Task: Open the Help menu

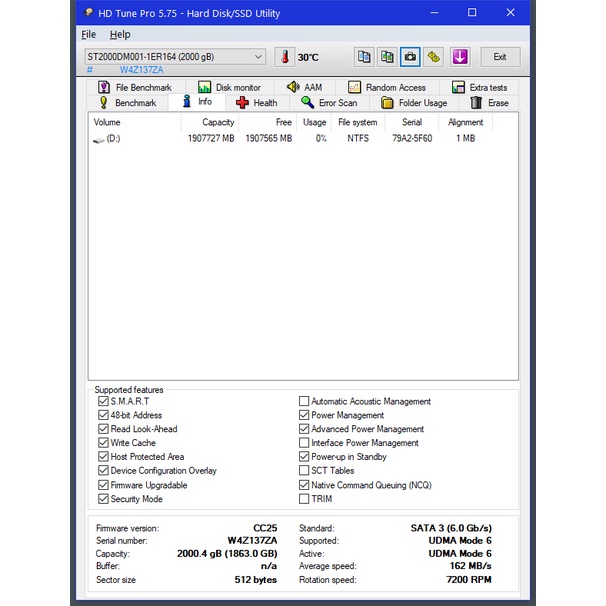Action: pyautogui.click(x=120, y=34)
